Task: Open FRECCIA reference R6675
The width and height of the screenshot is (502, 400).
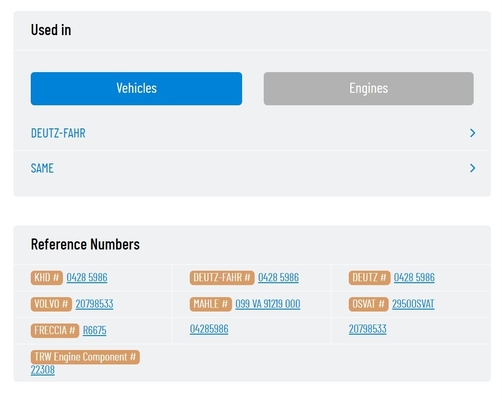Action: 95,330
